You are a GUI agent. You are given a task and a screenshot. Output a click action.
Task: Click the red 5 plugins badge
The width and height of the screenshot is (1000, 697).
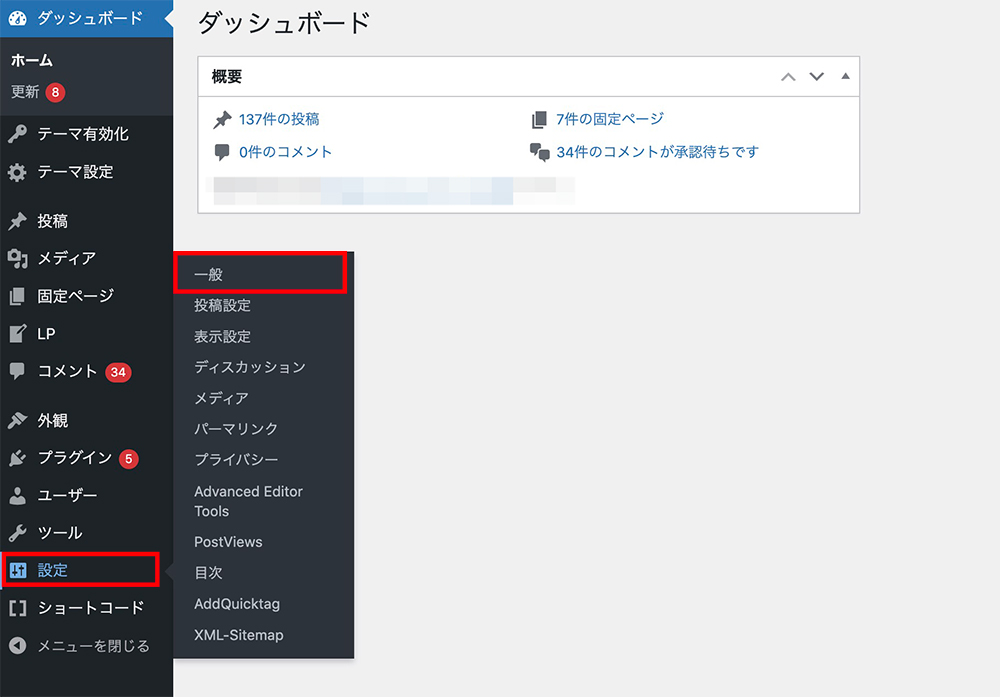coord(129,459)
